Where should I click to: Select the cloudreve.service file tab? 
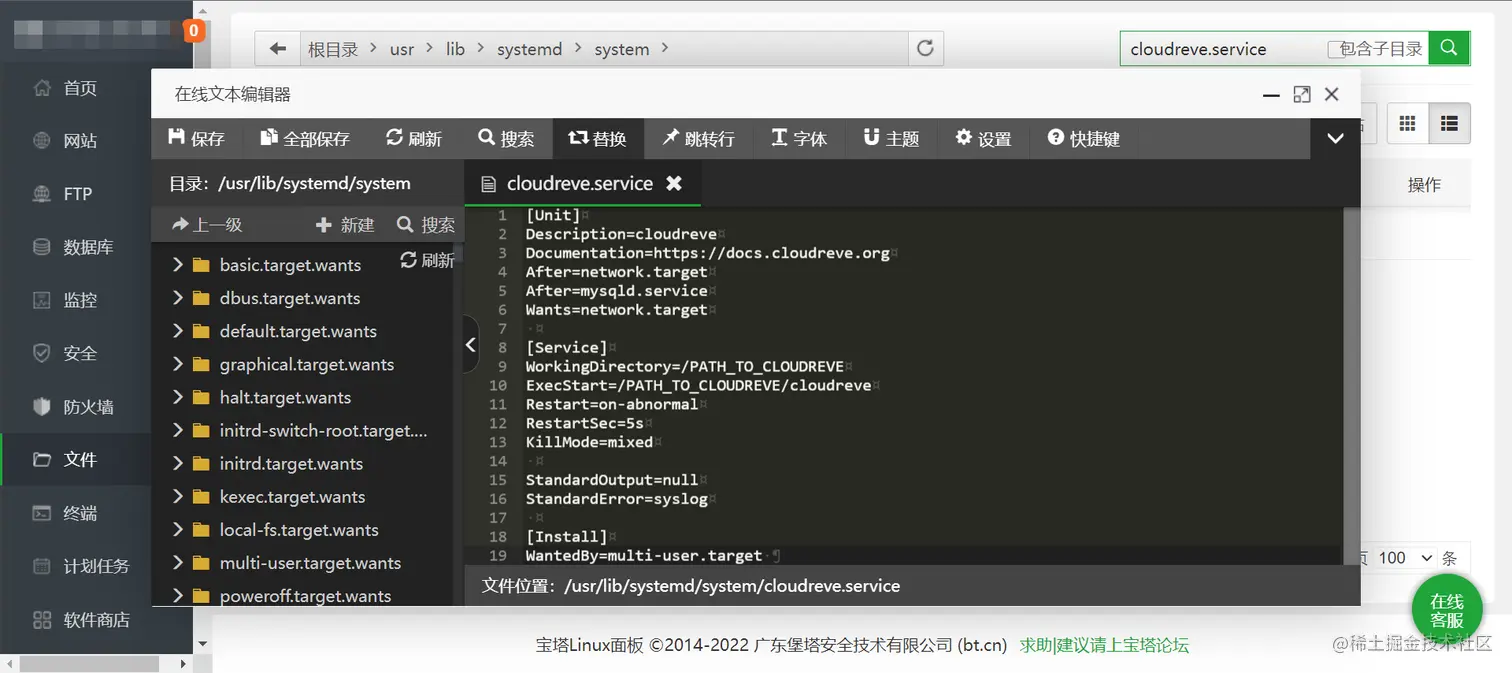click(x=580, y=183)
